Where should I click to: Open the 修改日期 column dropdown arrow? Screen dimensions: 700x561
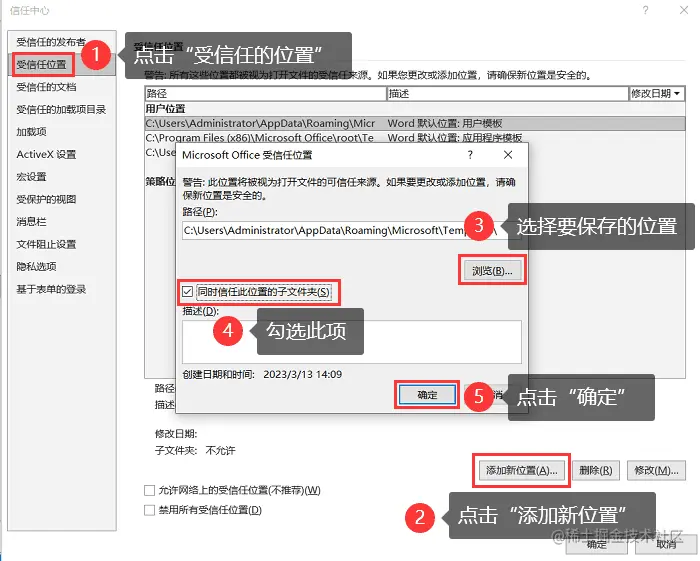(677, 93)
